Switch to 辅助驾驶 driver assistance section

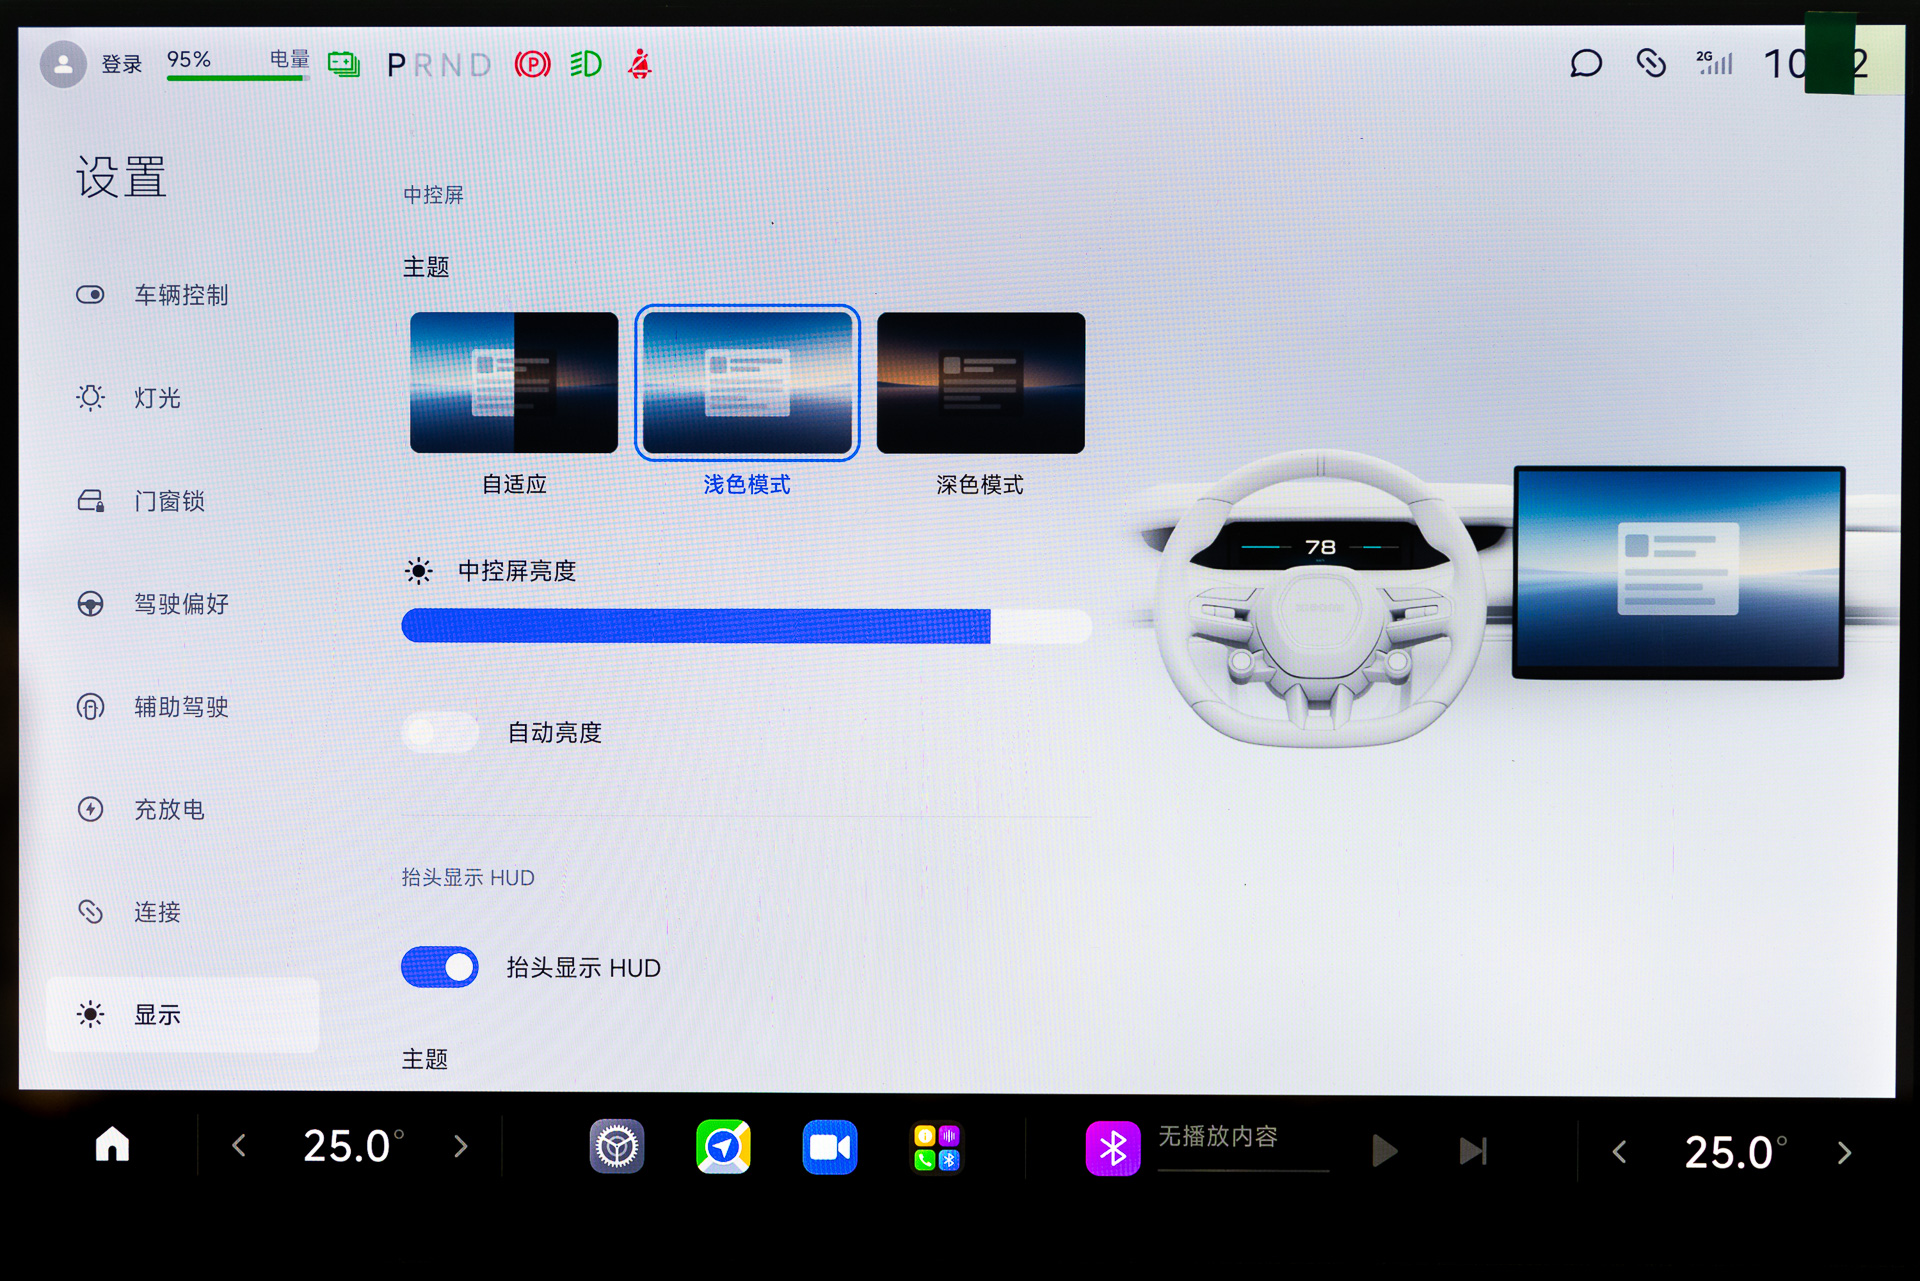click(x=180, y=707)
